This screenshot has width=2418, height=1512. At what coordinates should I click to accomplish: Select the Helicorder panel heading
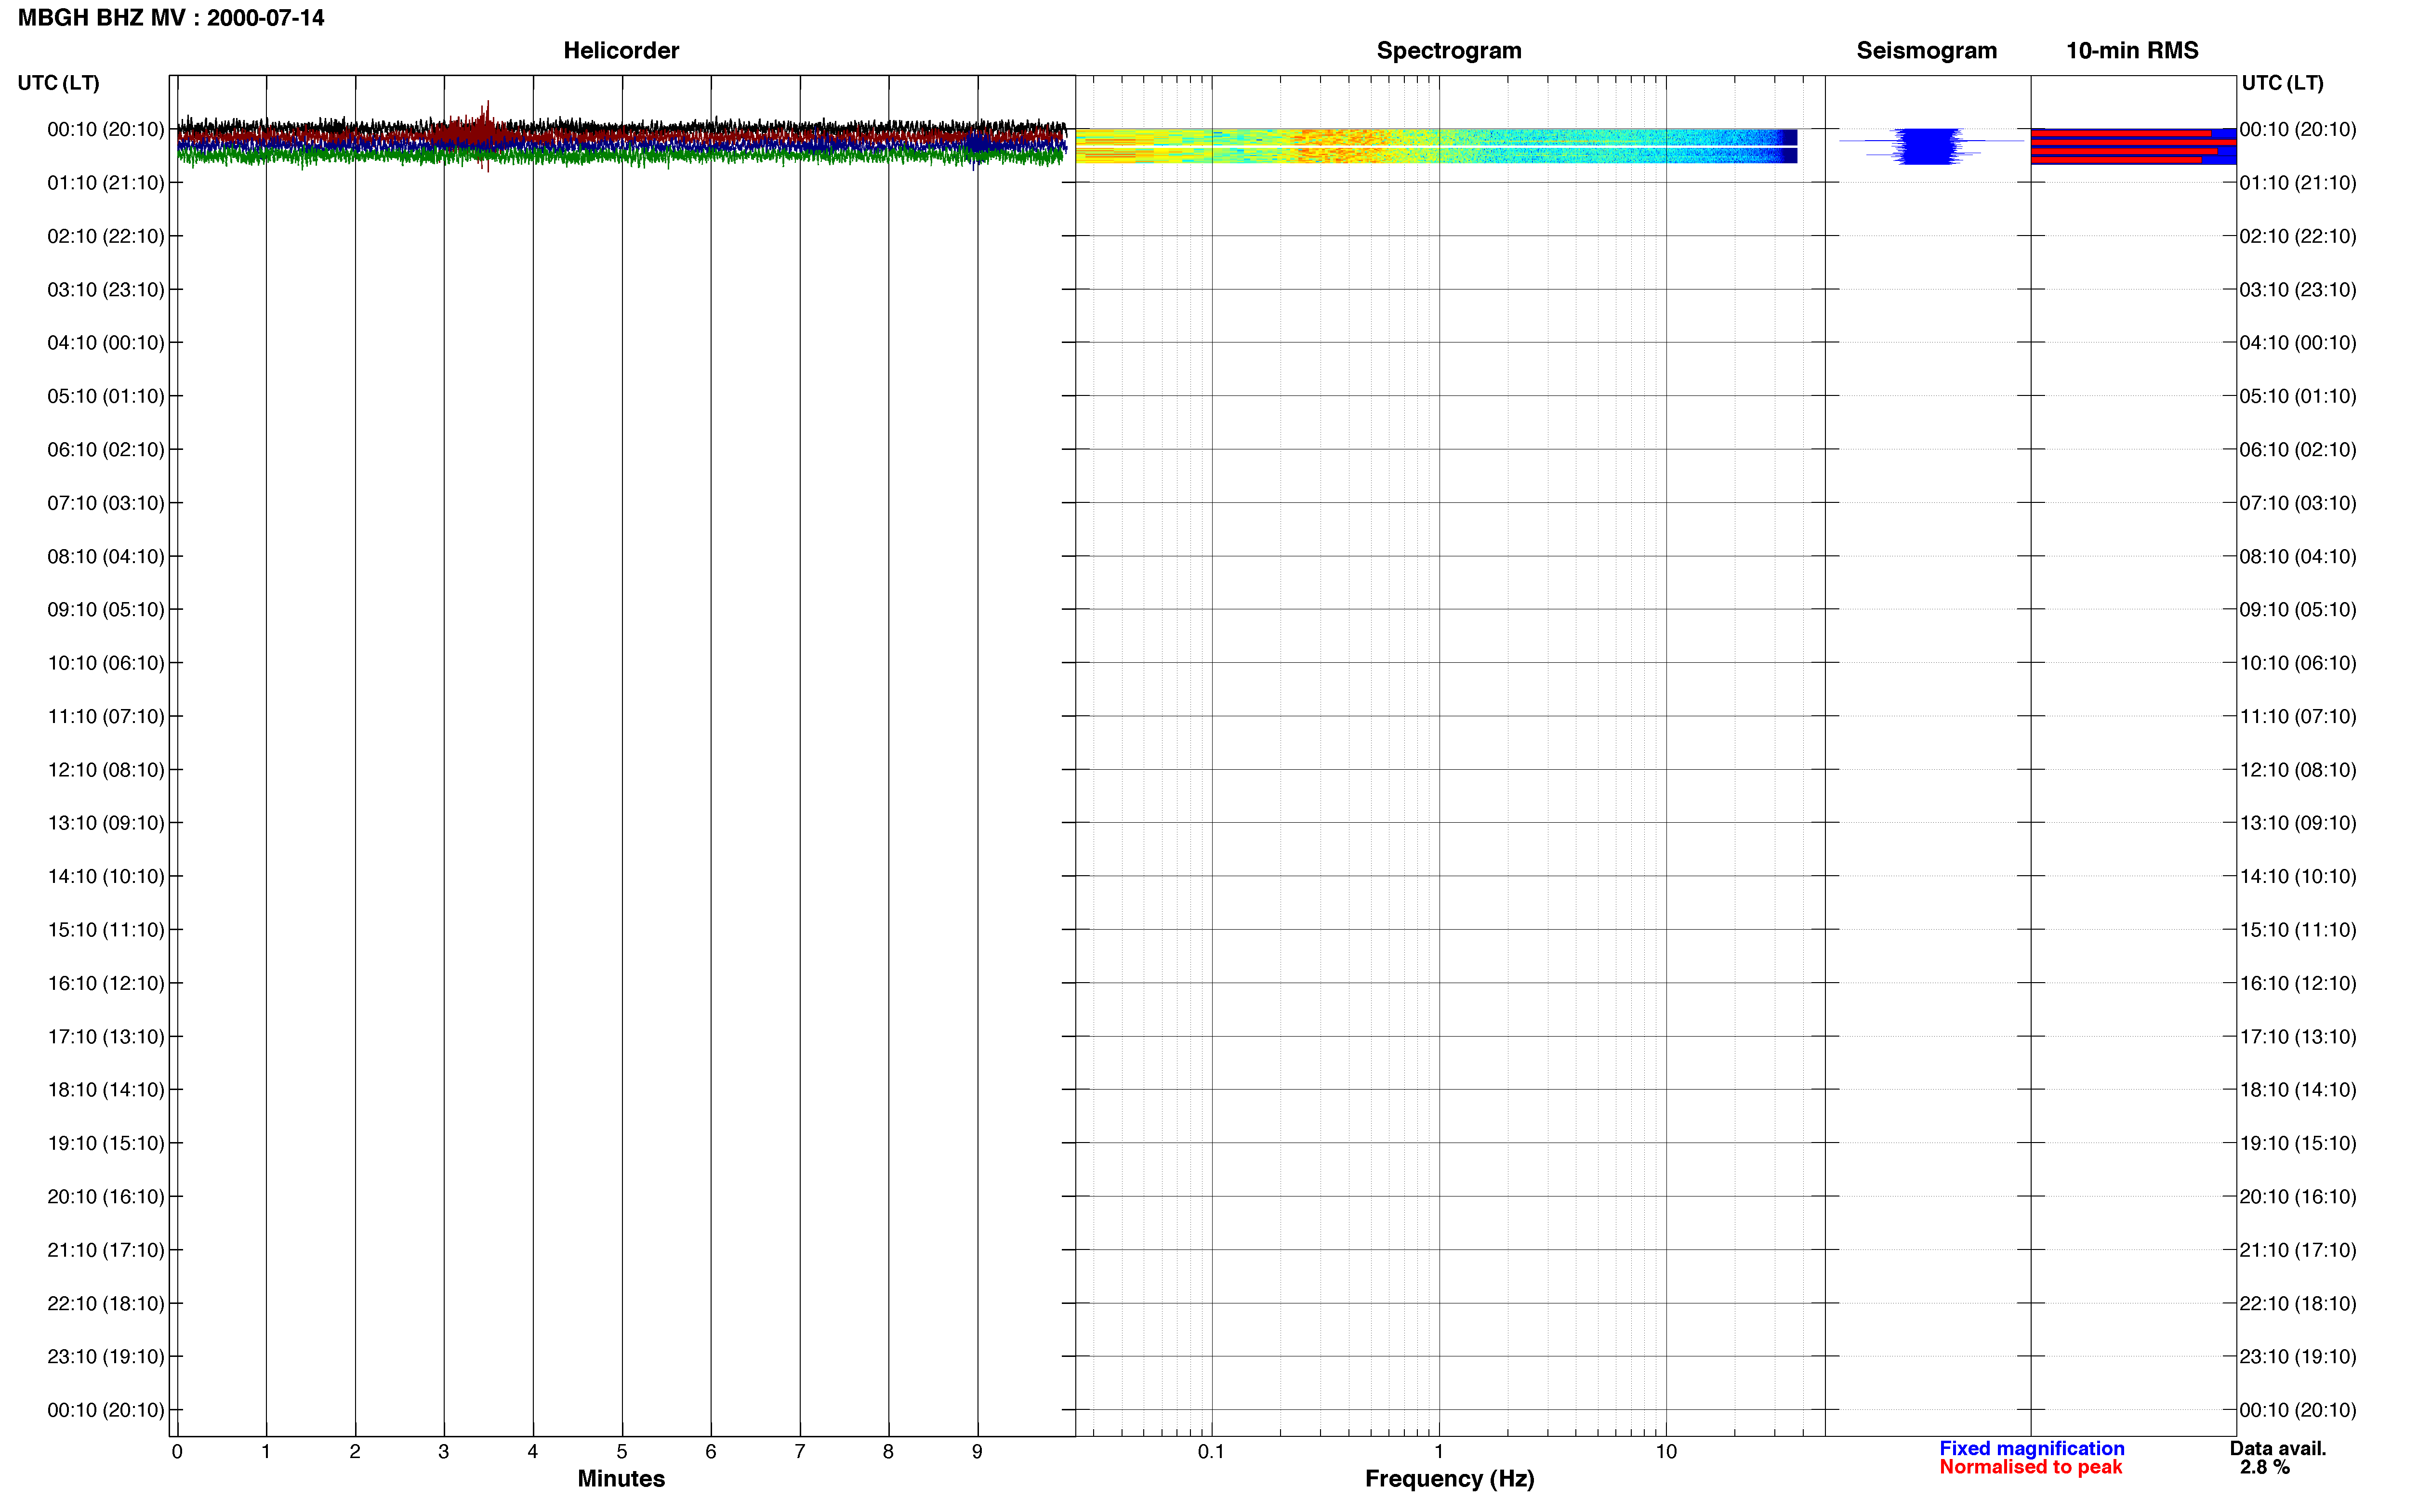621,51
